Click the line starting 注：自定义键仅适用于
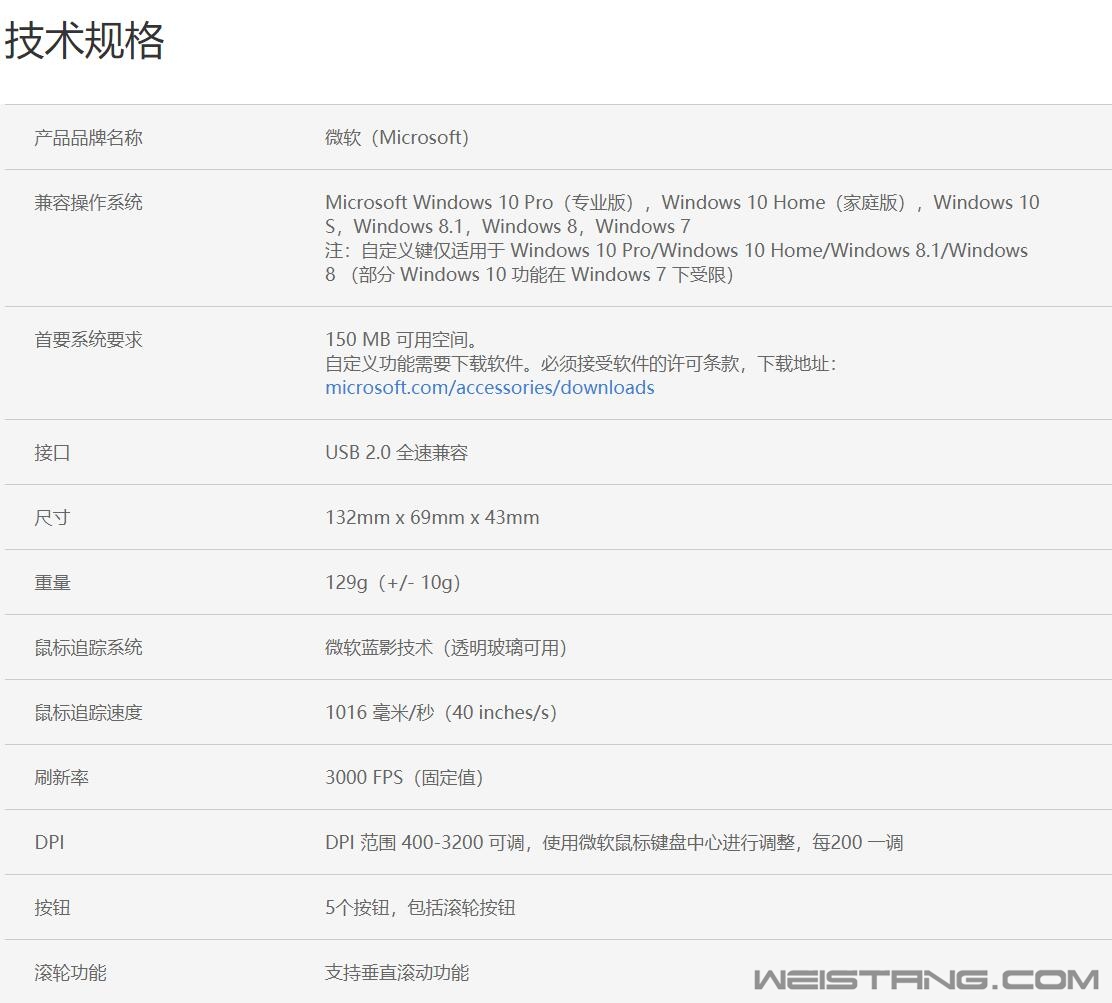Screen dimensions: 1112x1003 coord(677,251)
